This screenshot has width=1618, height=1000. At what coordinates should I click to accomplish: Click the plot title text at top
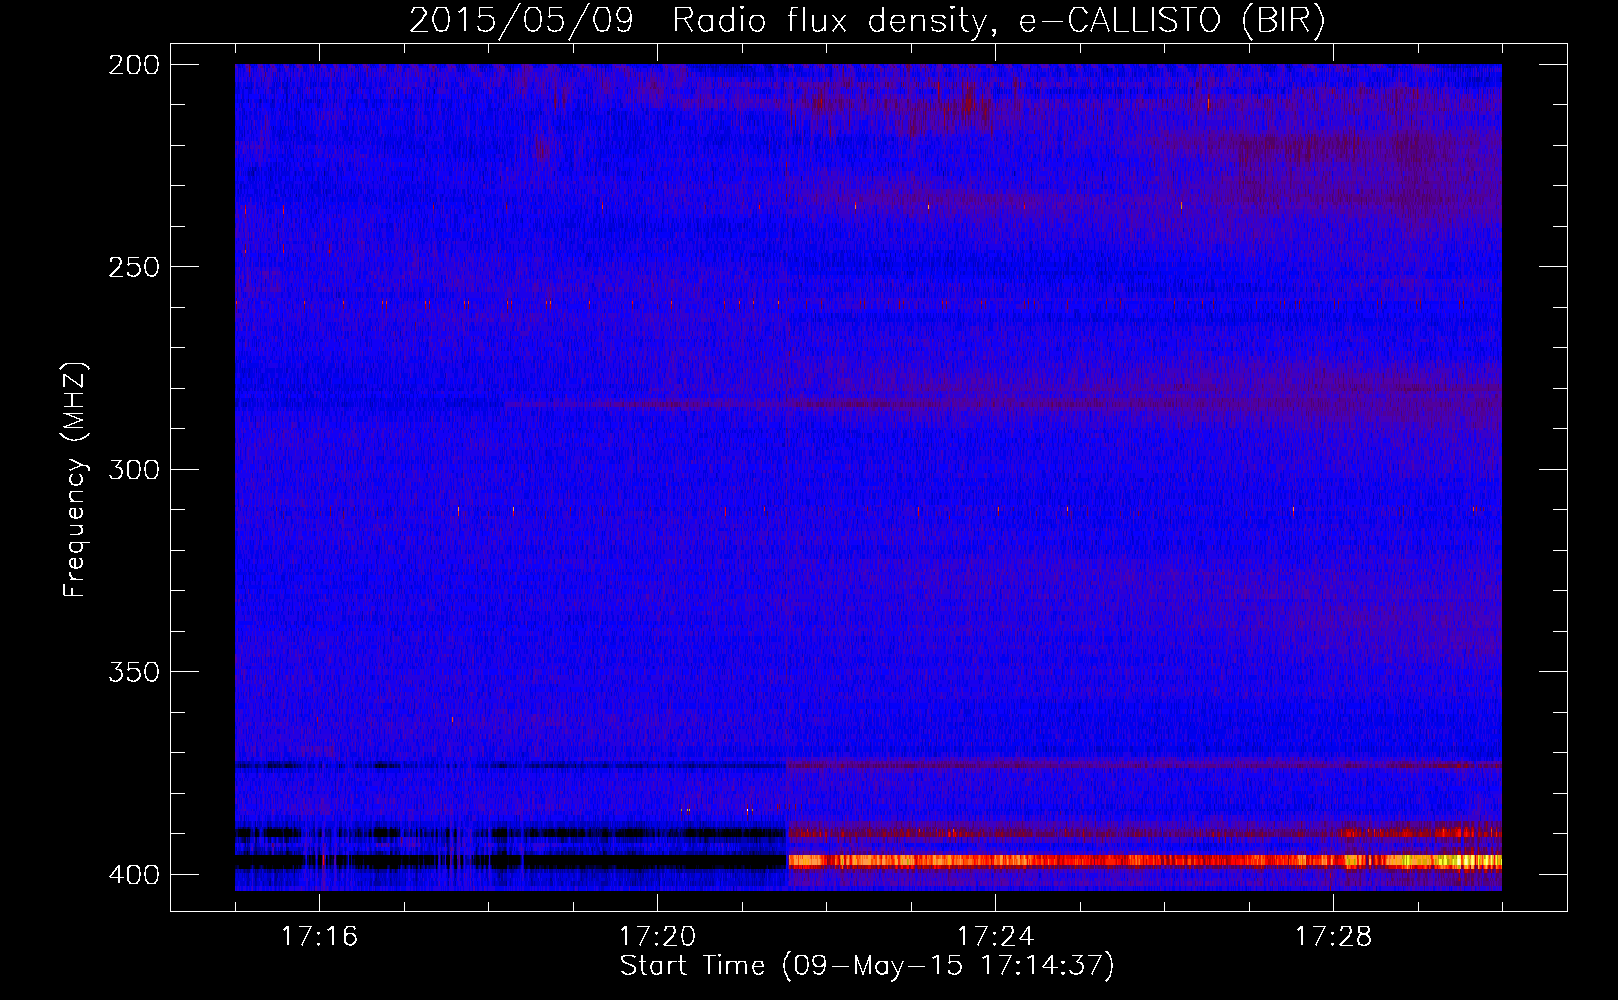tap(867, 20)
